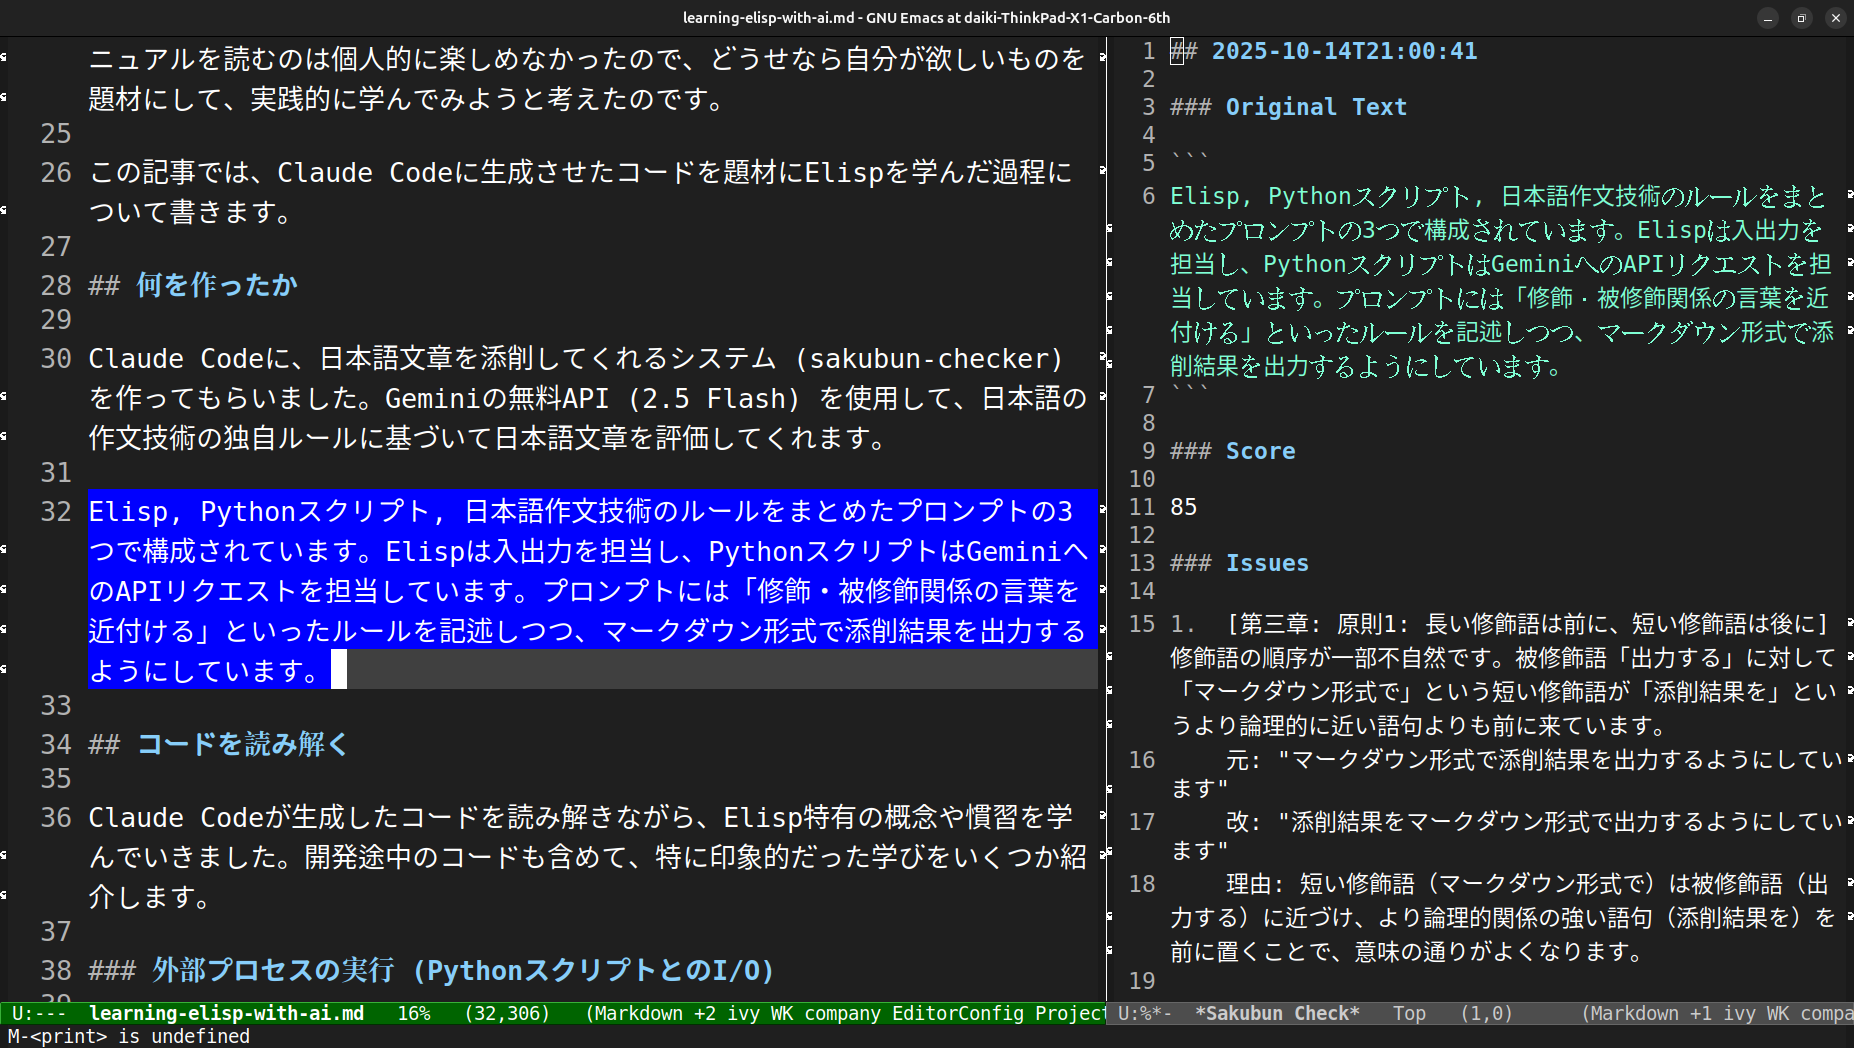Image resolution: width=1854 pixels, height=1048 pixels.
Task: Click the 'コードを読み解く' heading
Action: (242, 744)
